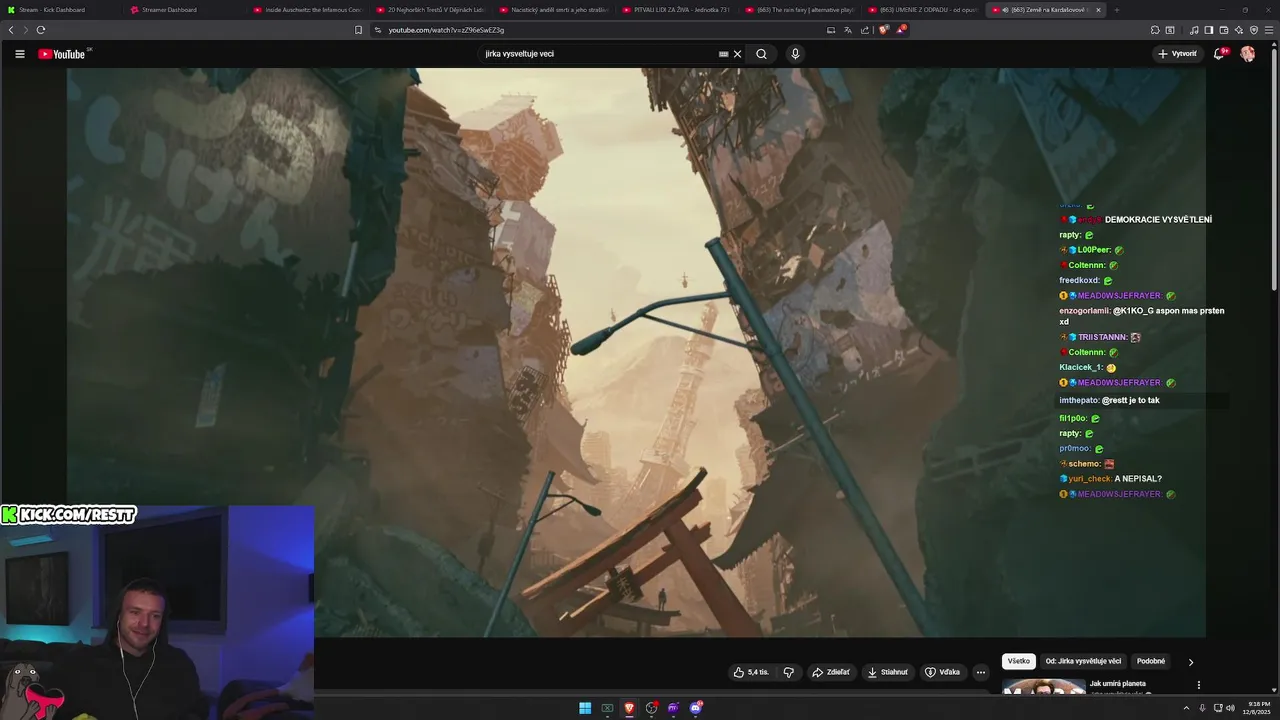Open the translate page icon

(x=847, y=30)
